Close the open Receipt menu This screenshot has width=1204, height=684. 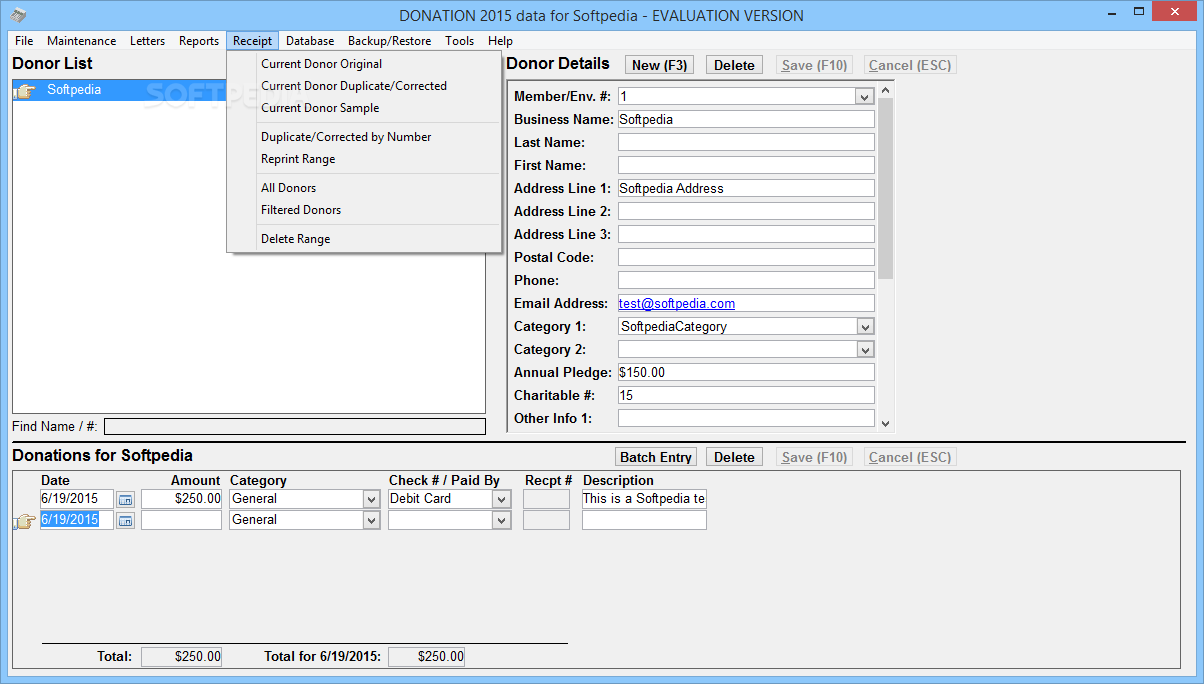coord(253,41)
